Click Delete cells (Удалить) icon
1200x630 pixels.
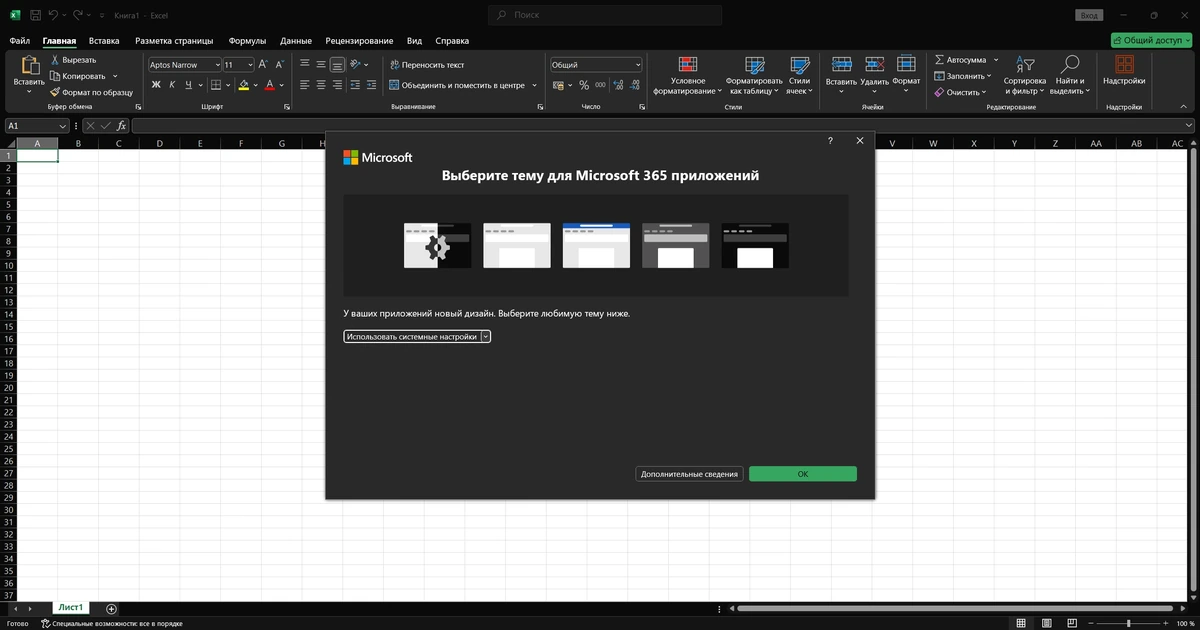click(874, 65)
